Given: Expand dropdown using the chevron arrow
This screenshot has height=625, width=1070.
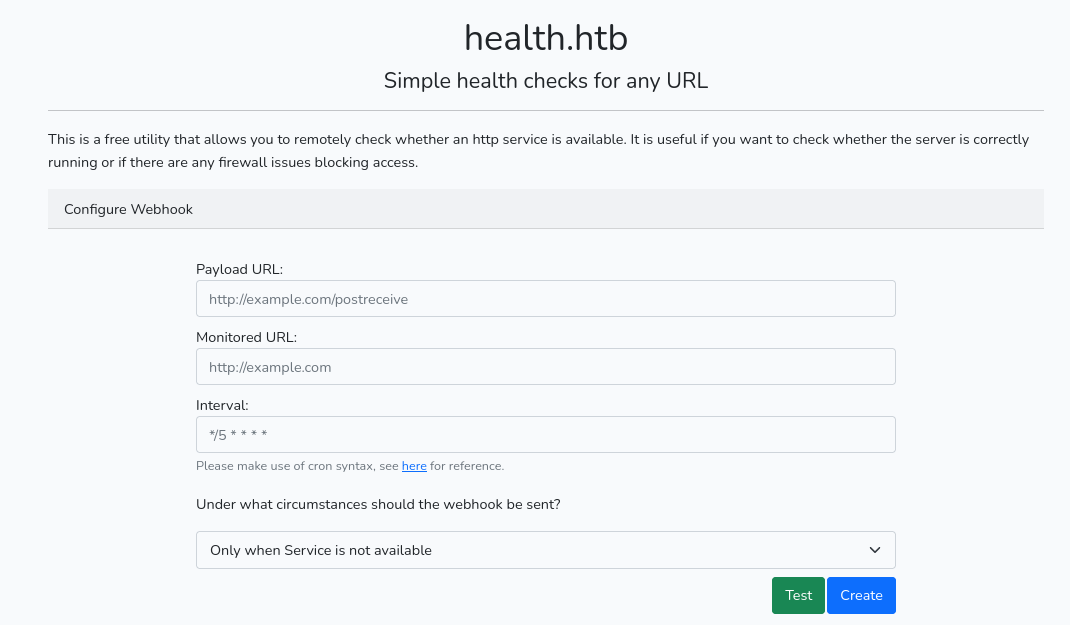Looking at the screenshot, I should tap(875, 550).
